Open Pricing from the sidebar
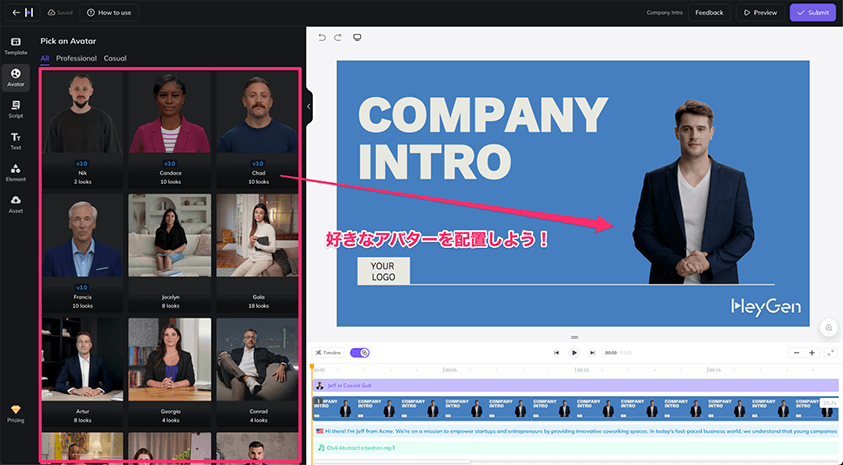843x465 pixels. pos(16,414)
